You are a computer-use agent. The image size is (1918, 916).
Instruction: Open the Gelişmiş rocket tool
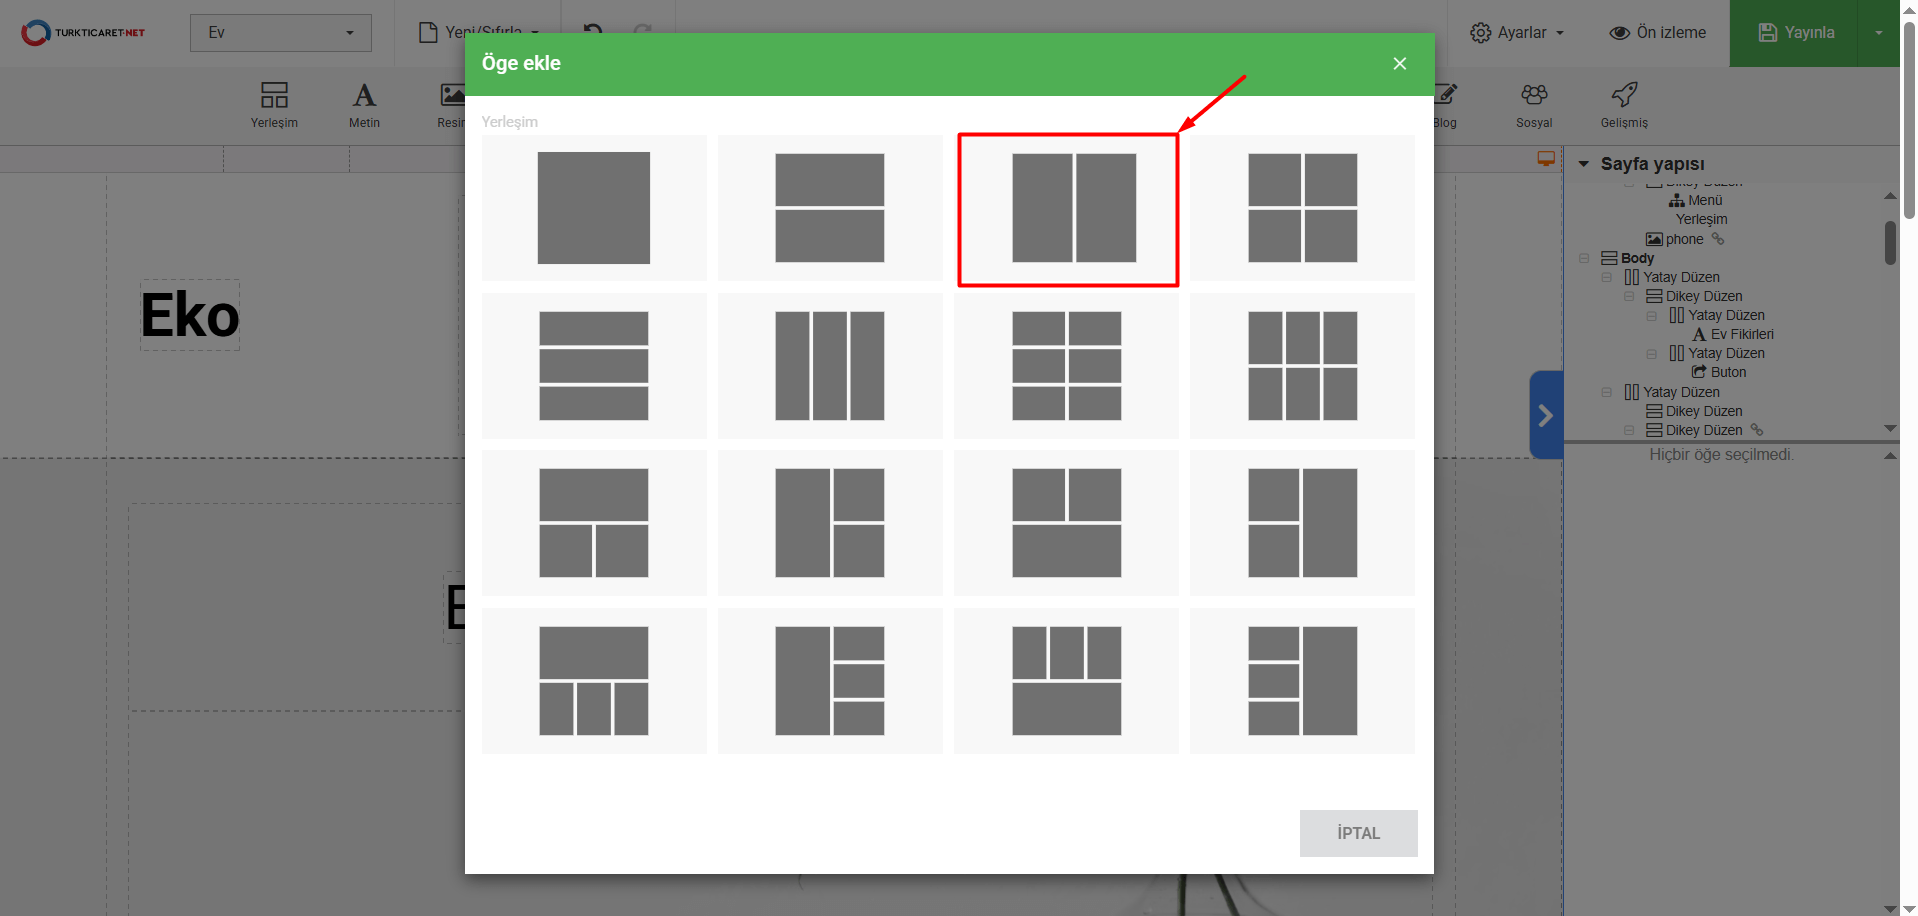pyautogui.click(x=1623, y=105)
